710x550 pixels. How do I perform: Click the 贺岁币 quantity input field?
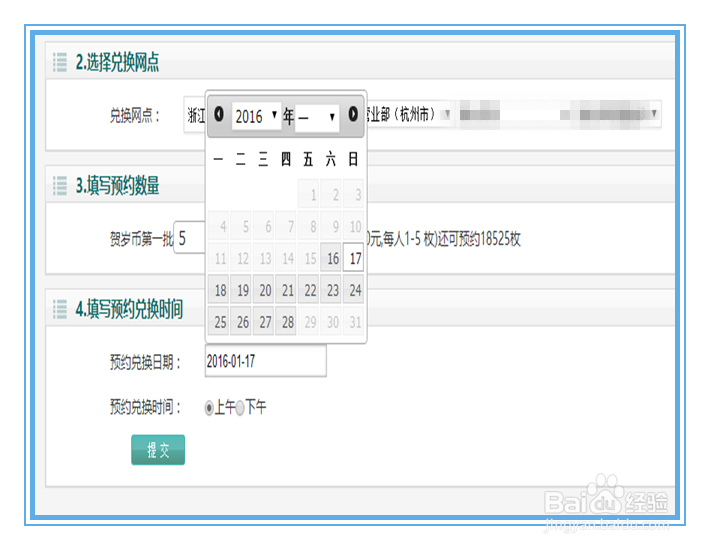[189, 238]
